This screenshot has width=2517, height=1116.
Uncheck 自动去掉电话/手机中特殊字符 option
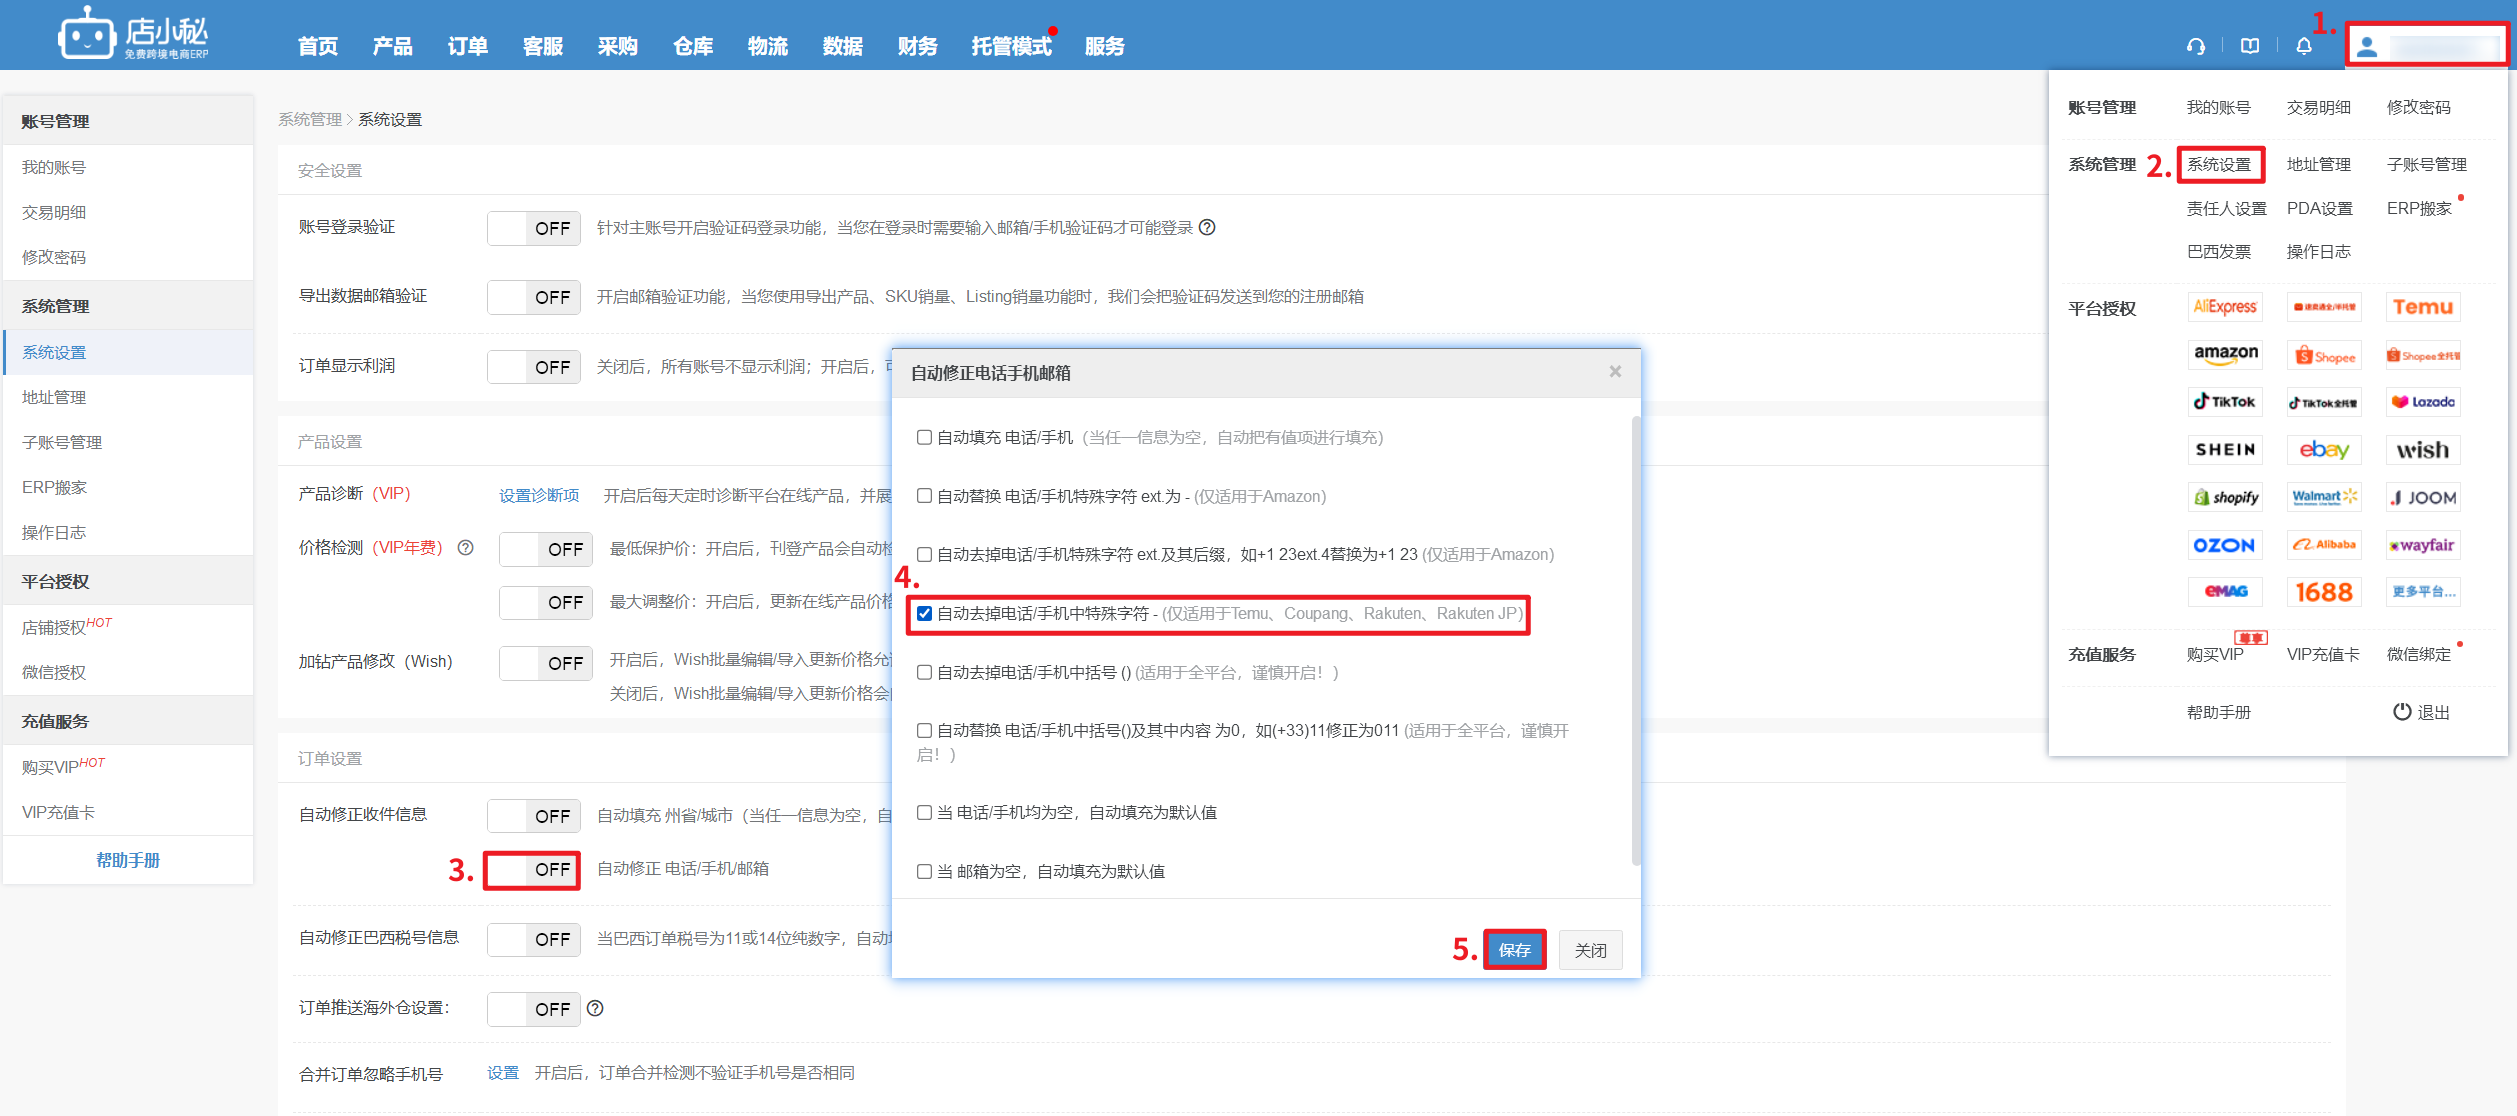coord(924,613)
